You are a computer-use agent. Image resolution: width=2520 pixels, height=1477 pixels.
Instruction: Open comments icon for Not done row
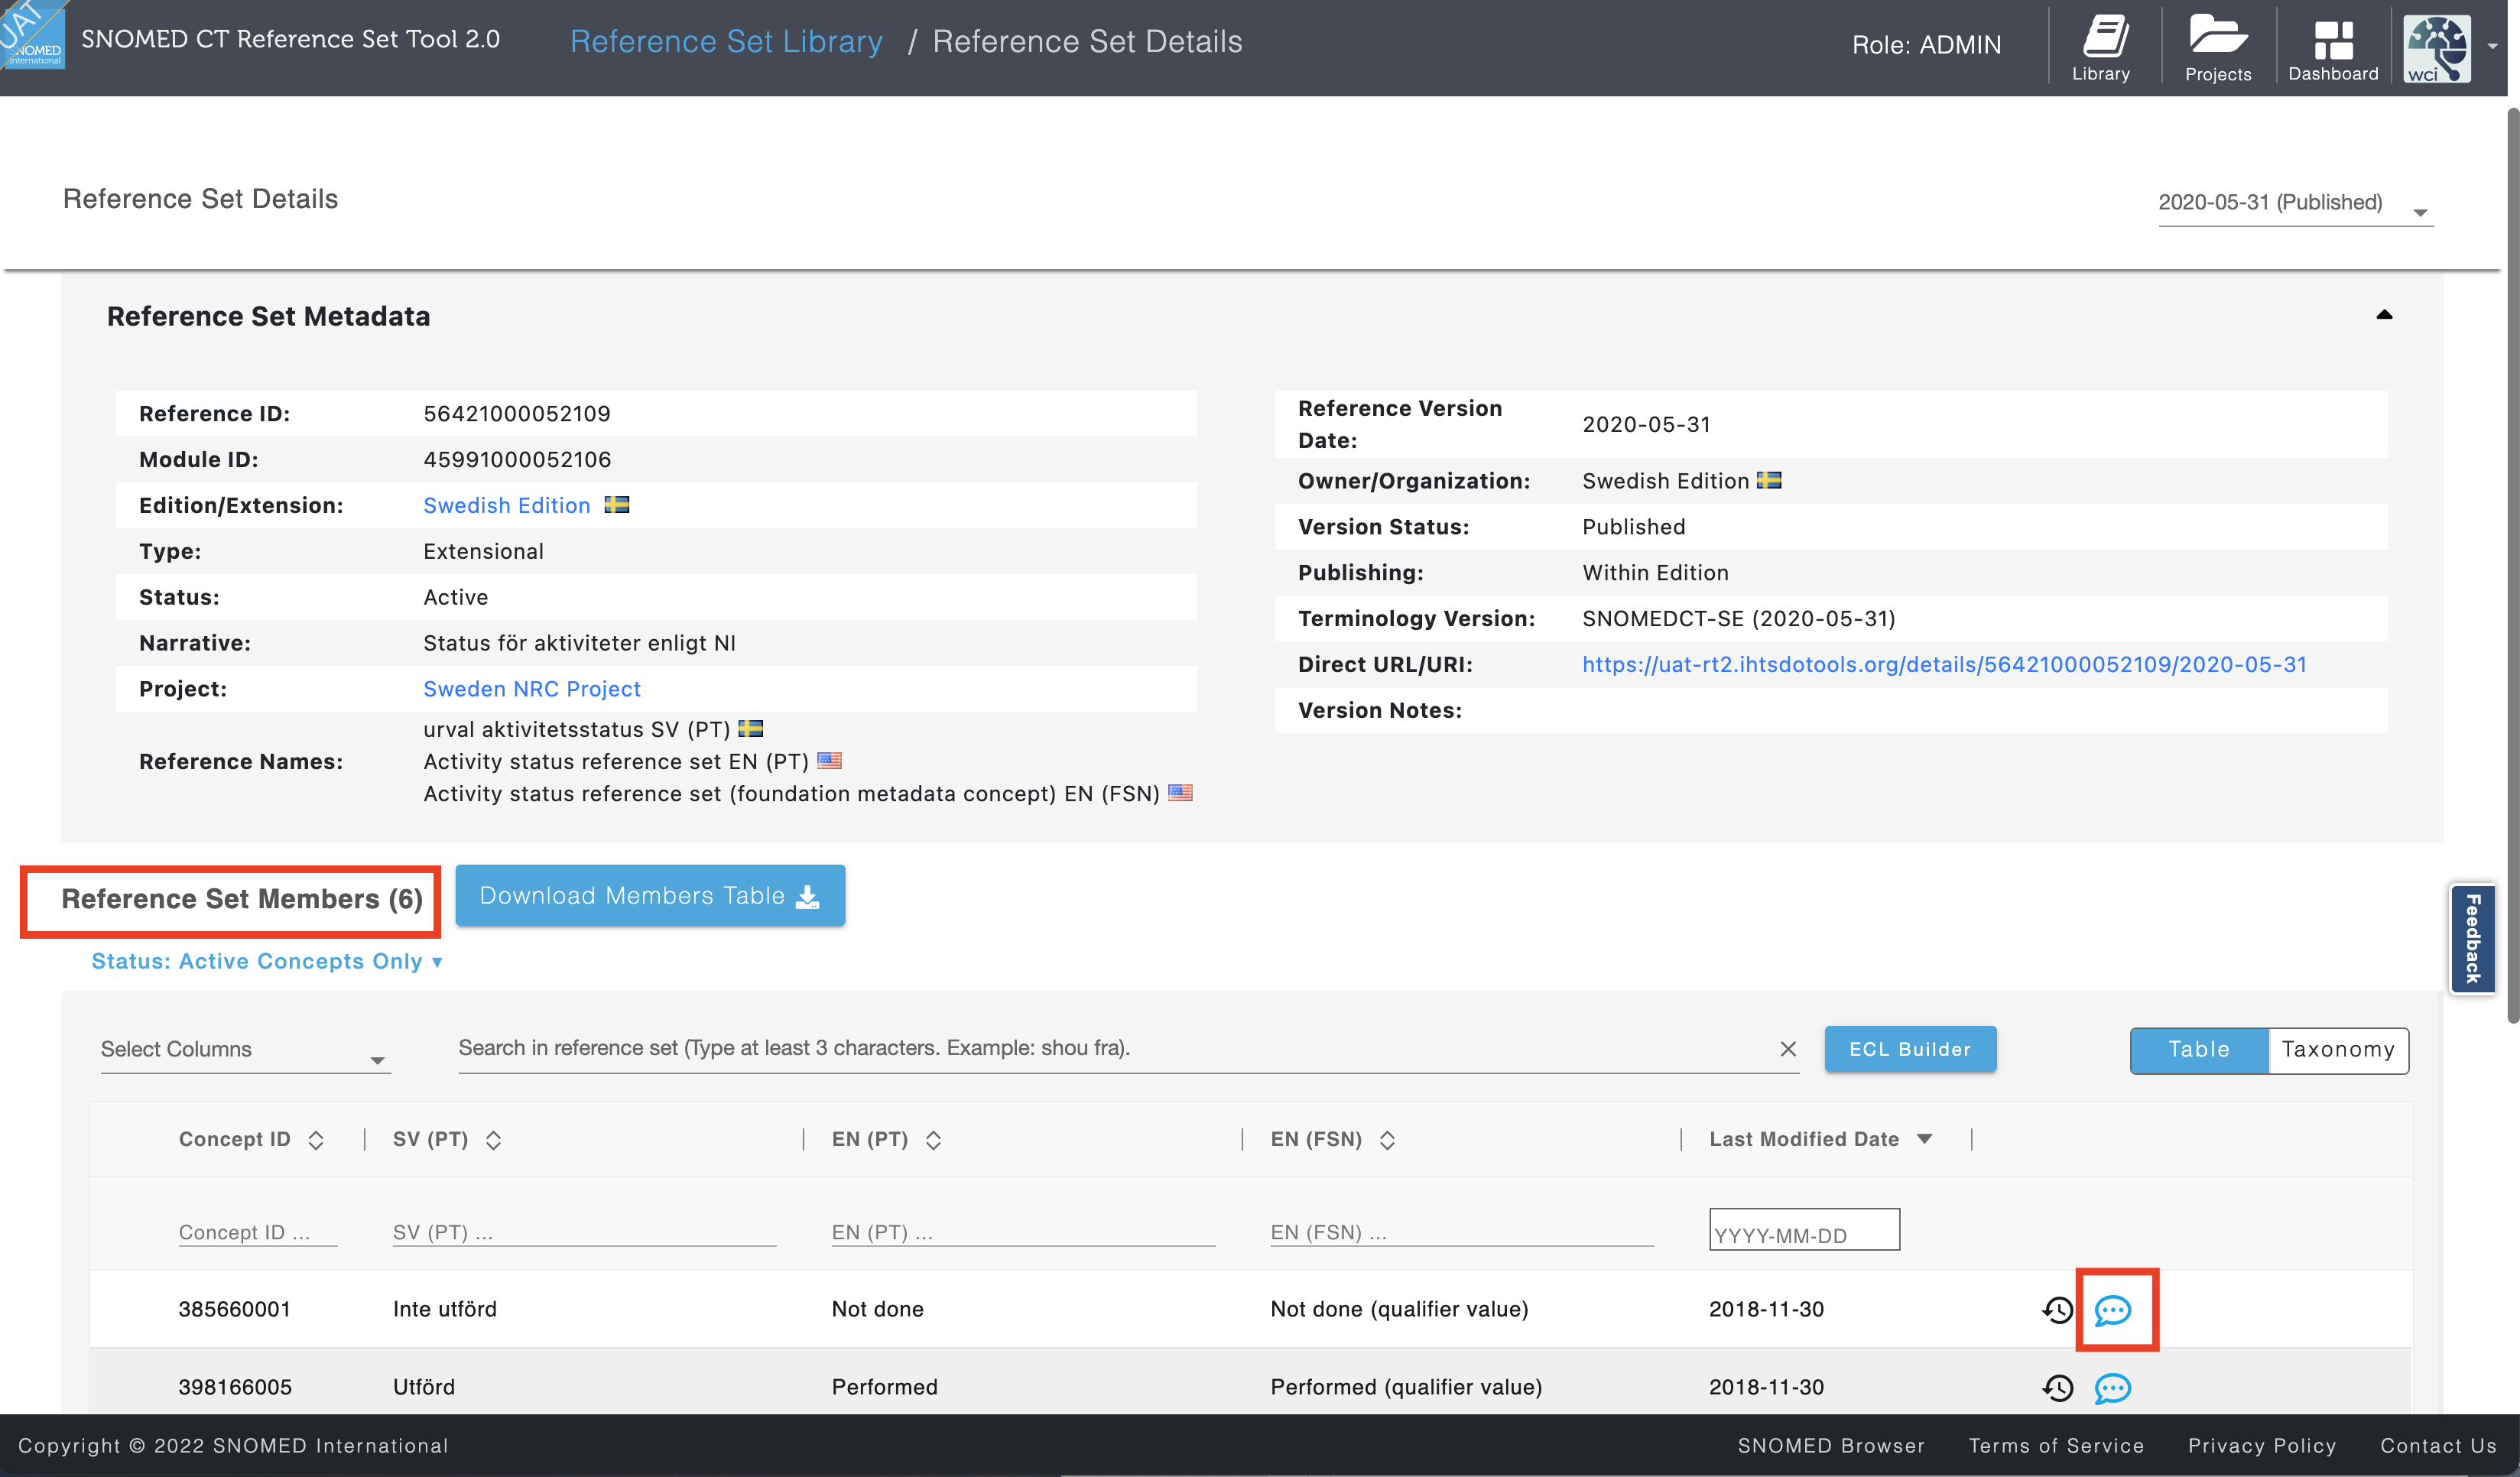(x=2113, y=1310)
